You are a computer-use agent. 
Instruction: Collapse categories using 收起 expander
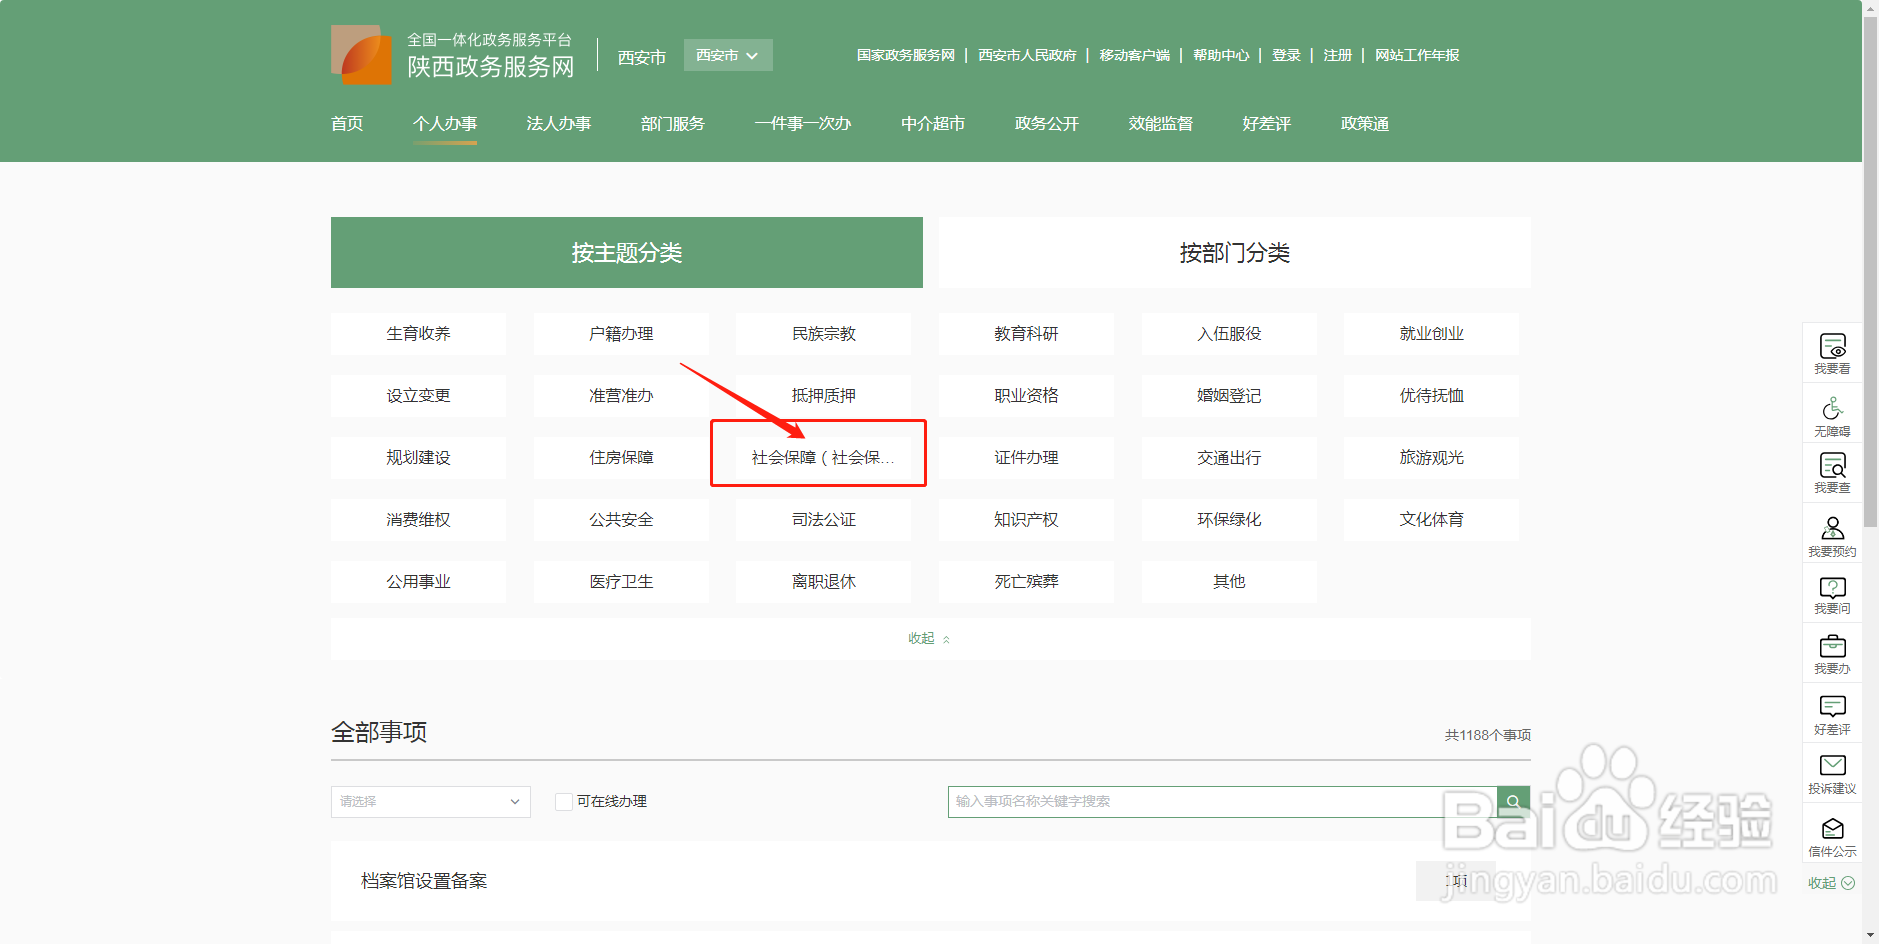point(928,638)
